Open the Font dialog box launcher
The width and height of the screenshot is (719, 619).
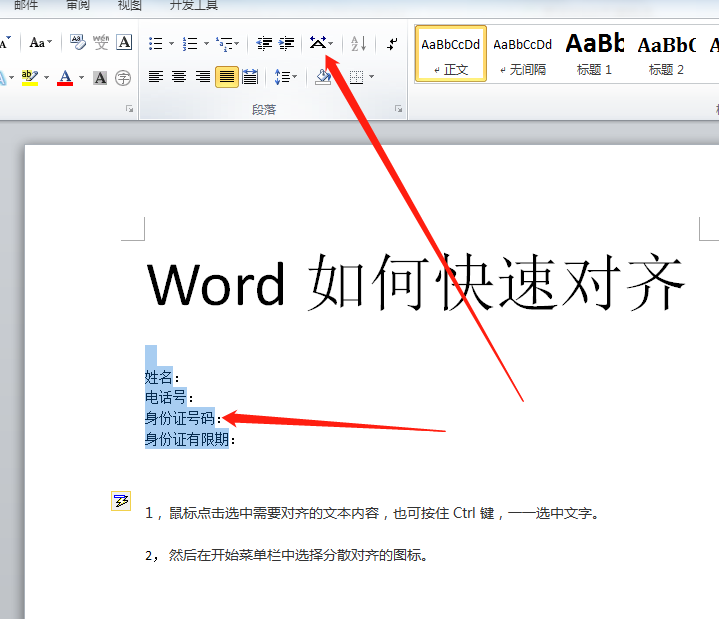point(130,109)
